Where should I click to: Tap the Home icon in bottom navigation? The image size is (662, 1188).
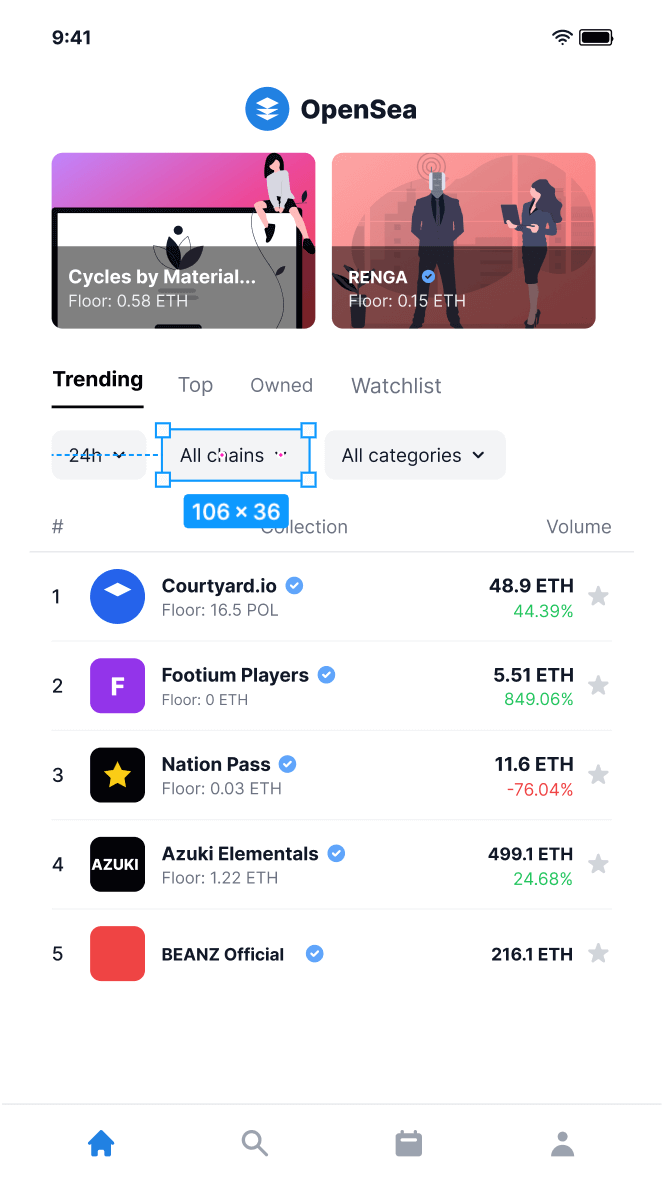coord(101,1143)
